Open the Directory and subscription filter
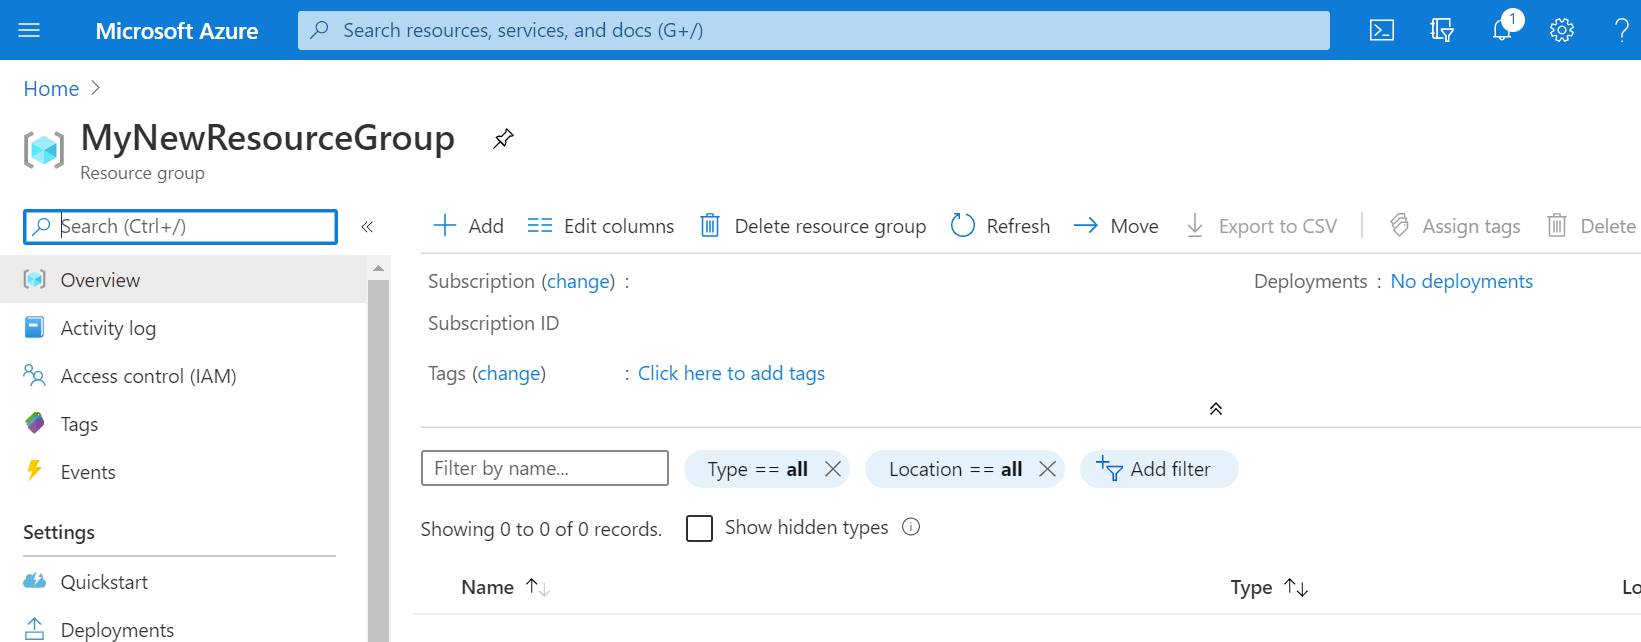The image size is (1641, 642). coord(1442,30)
